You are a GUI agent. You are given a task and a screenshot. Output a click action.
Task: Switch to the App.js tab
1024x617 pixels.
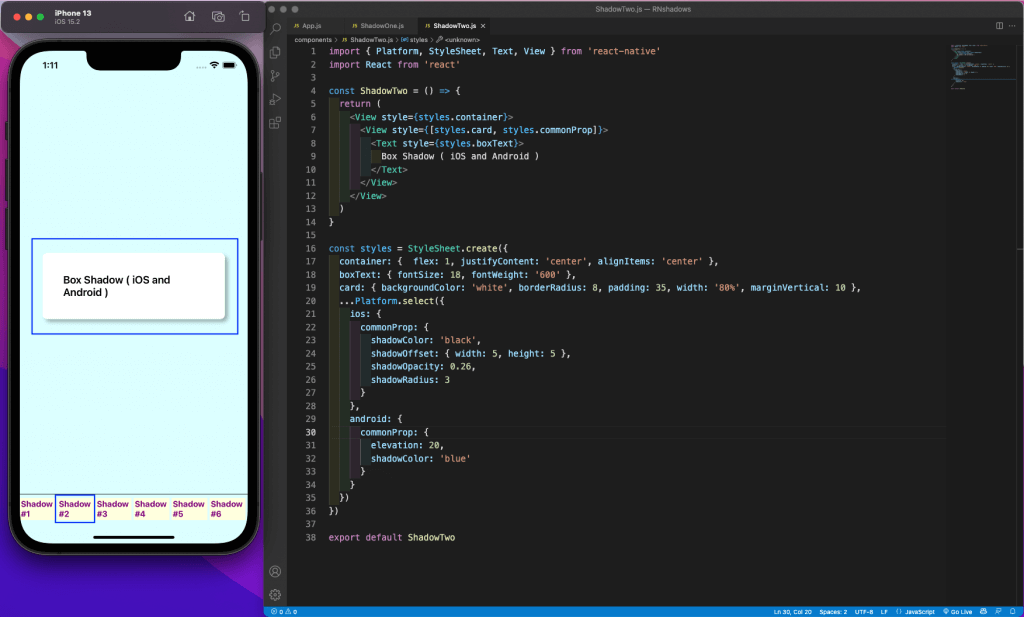point(311,24)
